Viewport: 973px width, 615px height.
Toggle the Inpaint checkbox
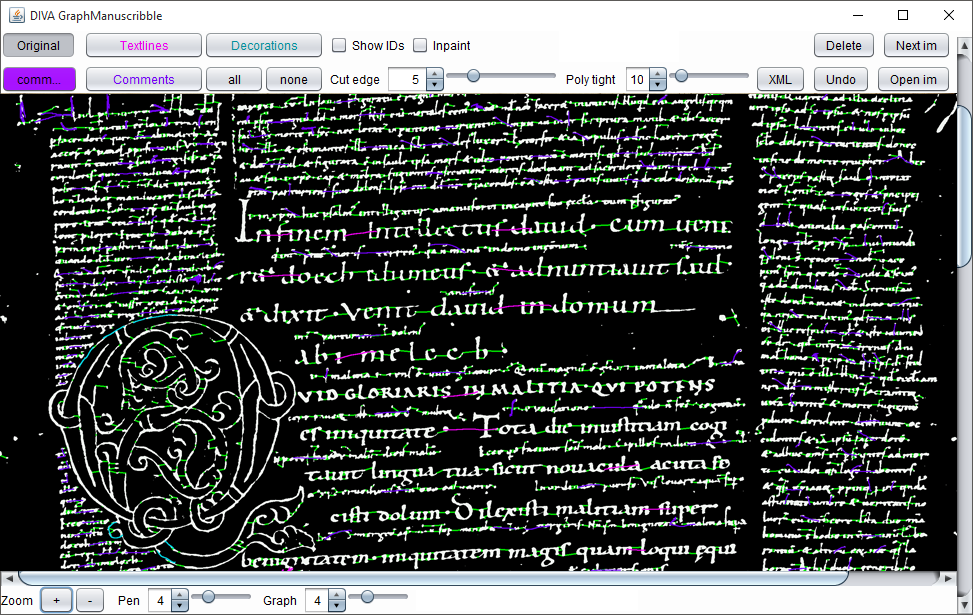click(420, 45)
